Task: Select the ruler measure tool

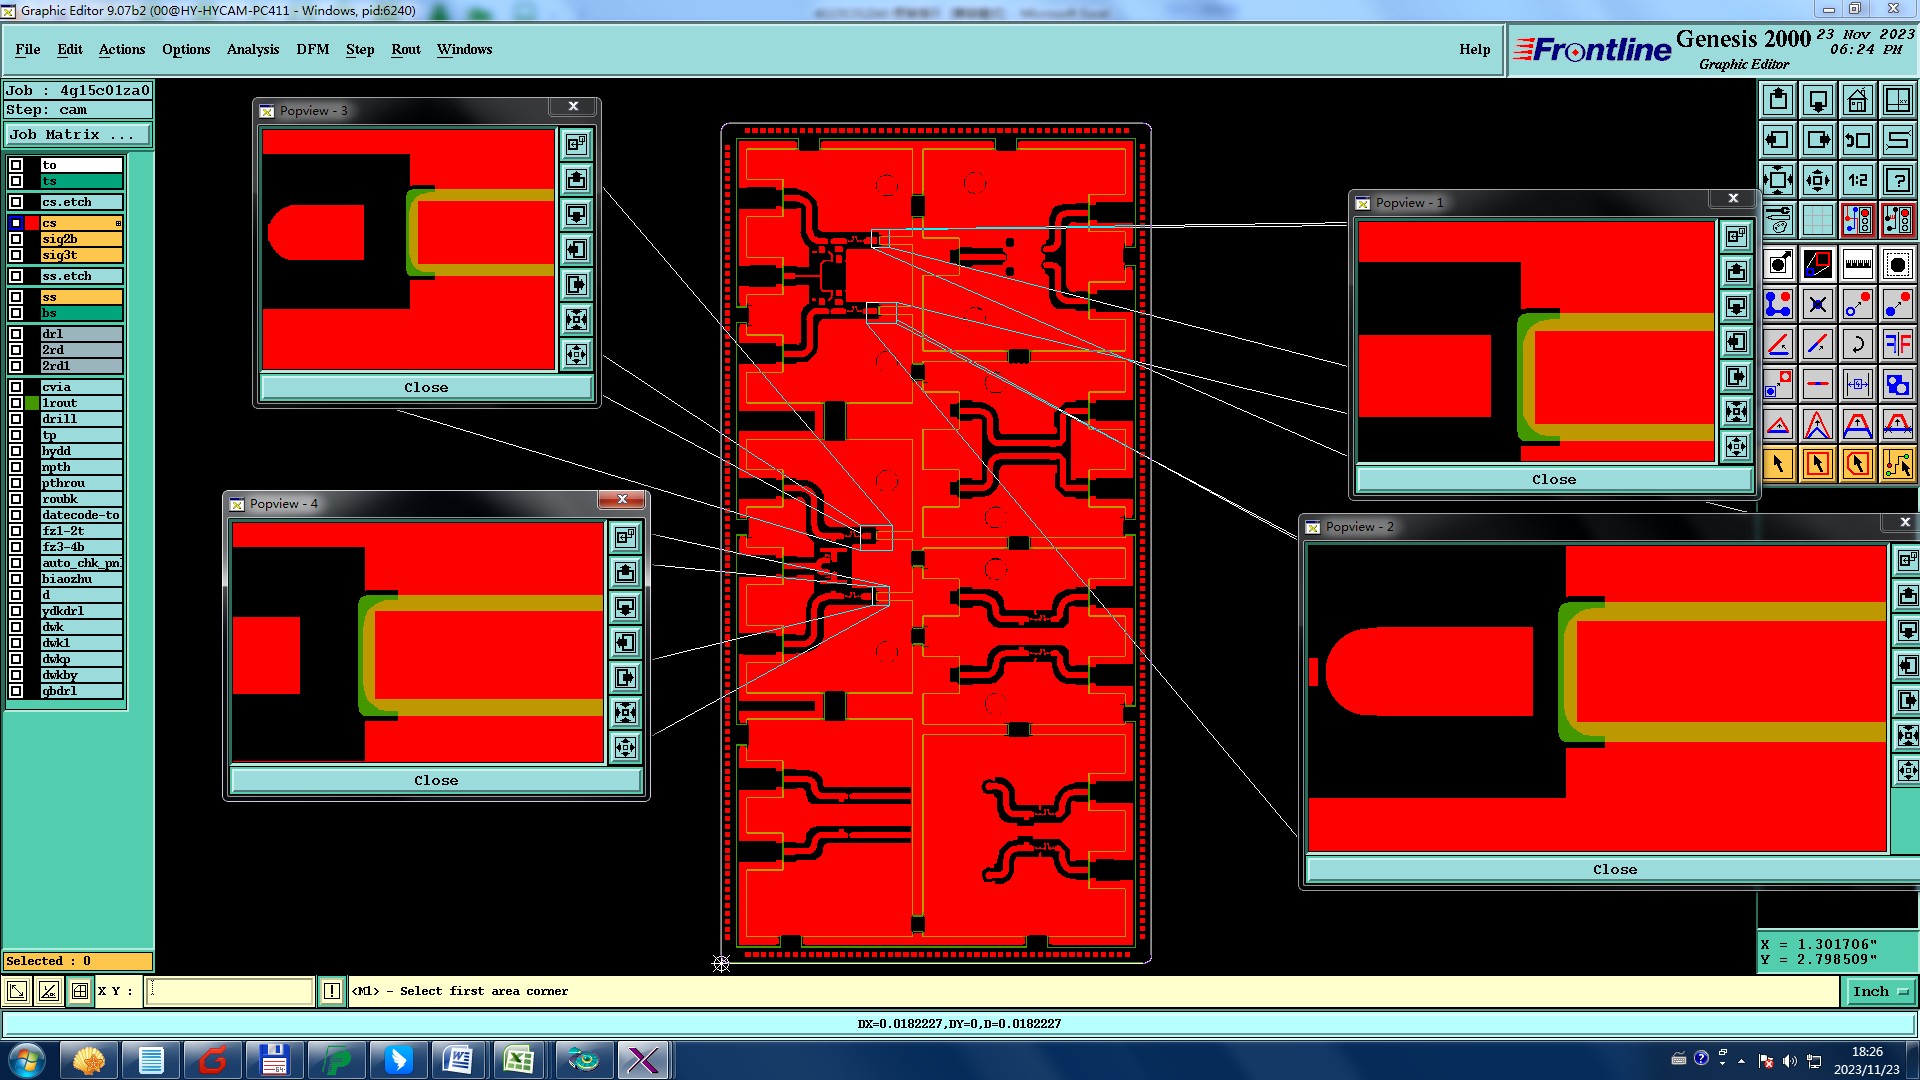Action: (1857, 265)
